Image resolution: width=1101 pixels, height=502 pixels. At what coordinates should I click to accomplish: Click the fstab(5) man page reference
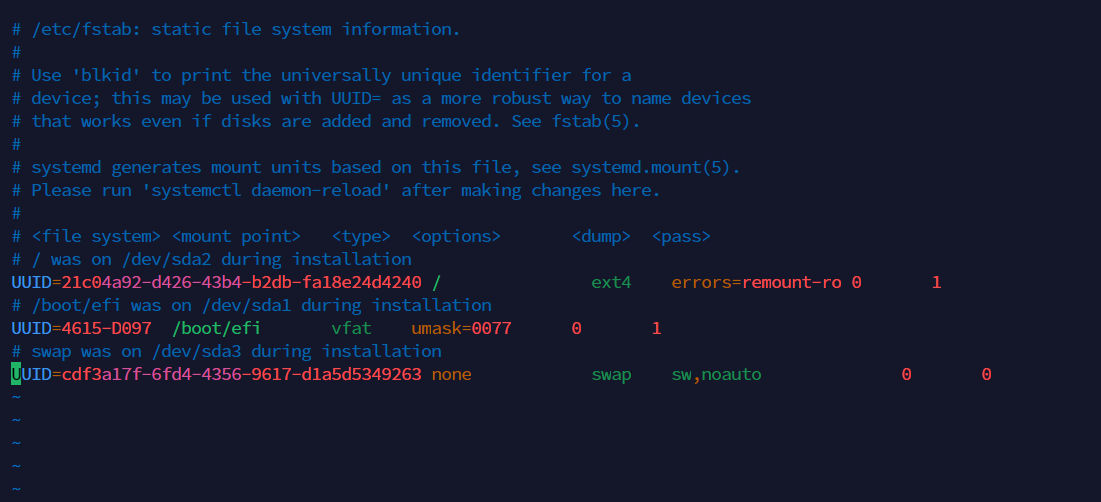click(596, 121)
